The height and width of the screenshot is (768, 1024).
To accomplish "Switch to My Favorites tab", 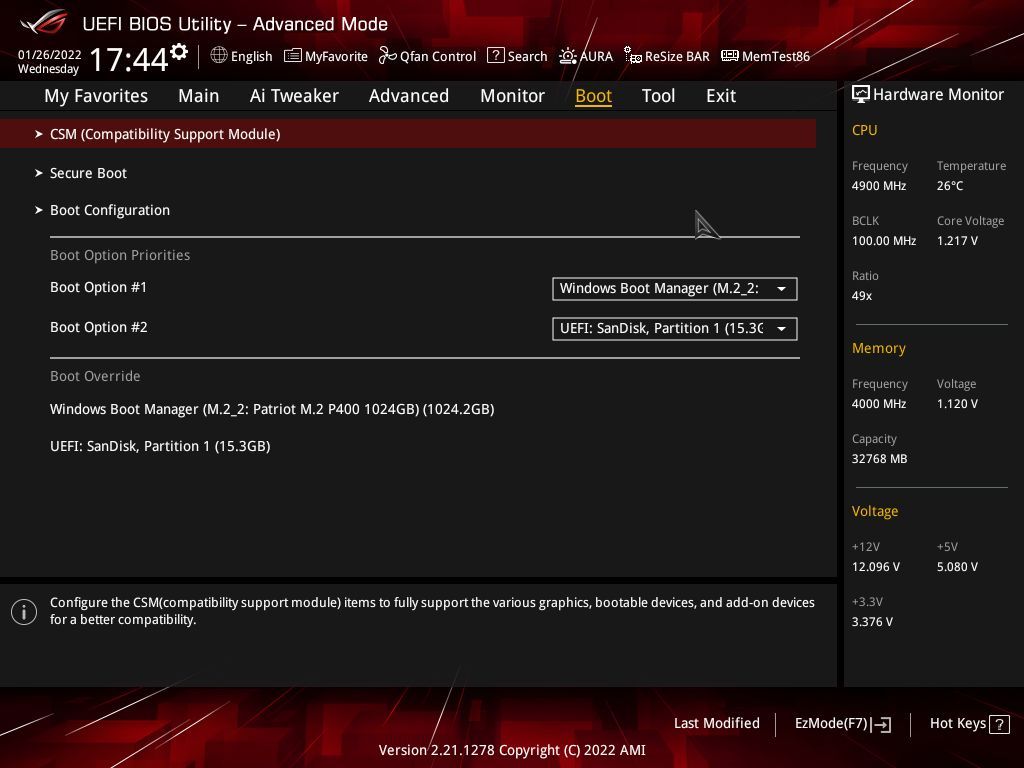I will coord(96,96).
